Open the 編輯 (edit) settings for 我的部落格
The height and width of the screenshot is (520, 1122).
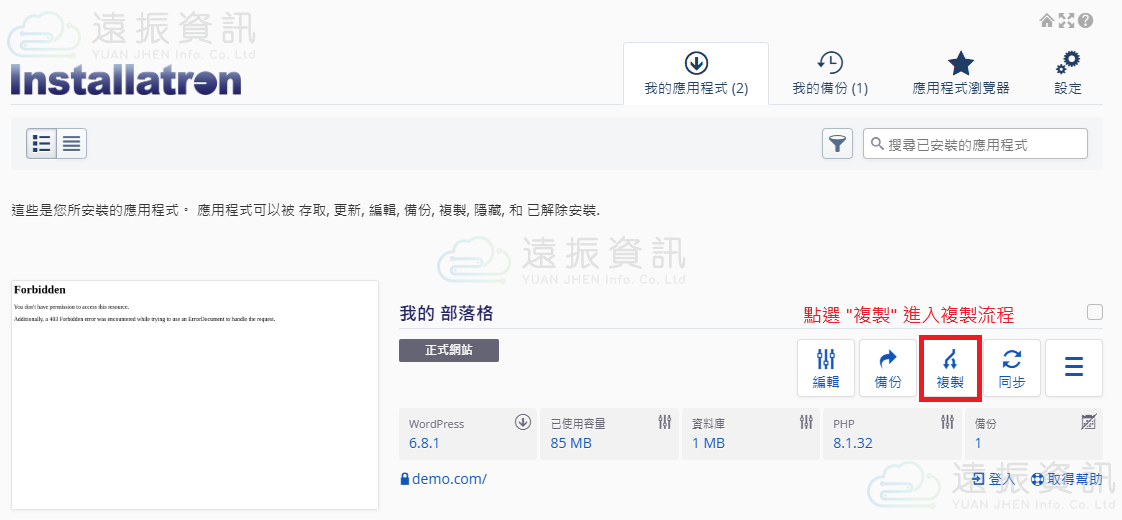coord(825,368)
